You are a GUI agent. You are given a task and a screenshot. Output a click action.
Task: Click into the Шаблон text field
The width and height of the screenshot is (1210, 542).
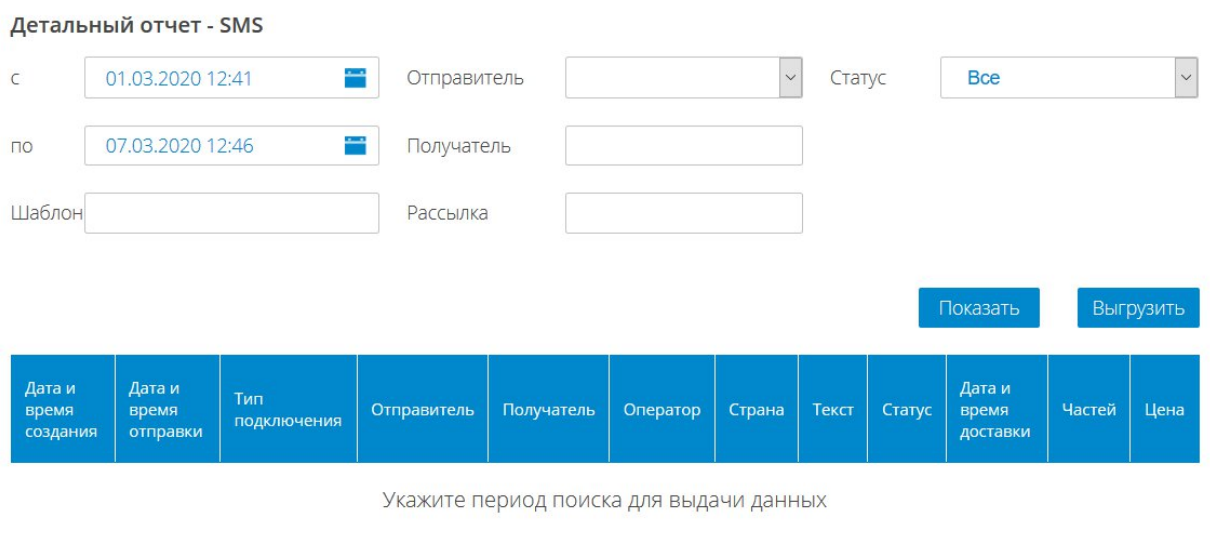[231, 213]
